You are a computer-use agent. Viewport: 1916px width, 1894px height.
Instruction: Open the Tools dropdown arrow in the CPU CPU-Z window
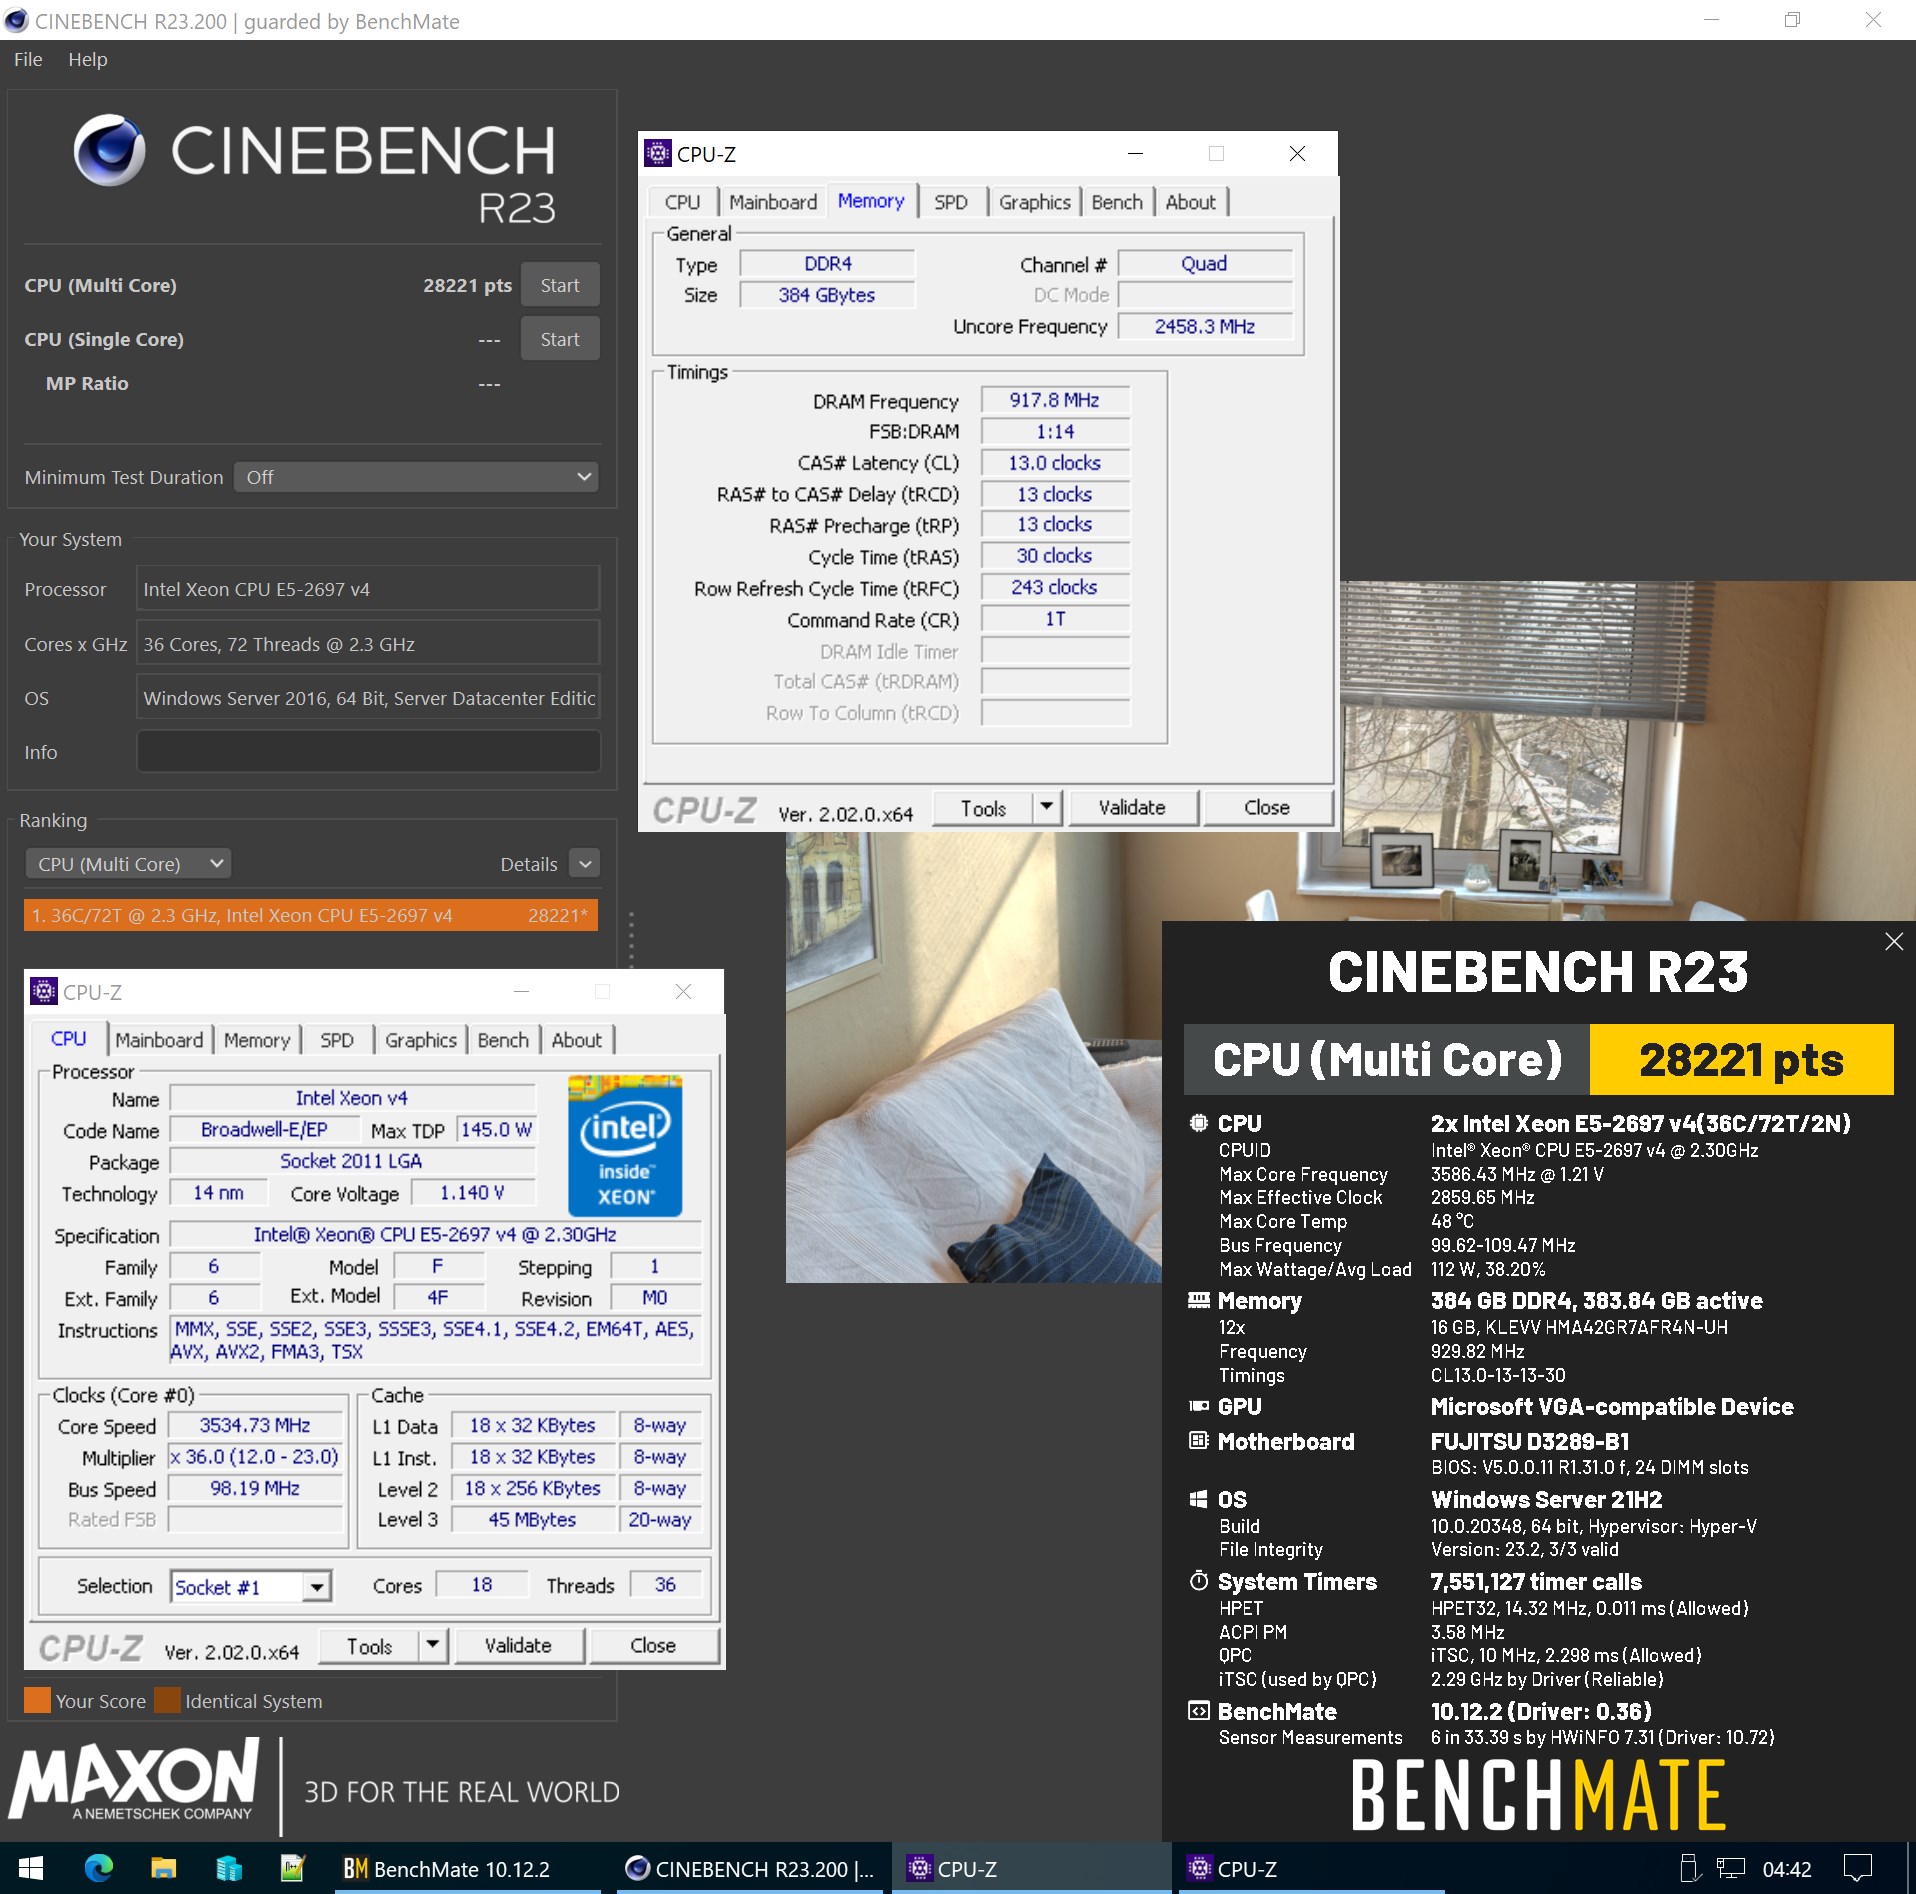[x=432, y=1645]
